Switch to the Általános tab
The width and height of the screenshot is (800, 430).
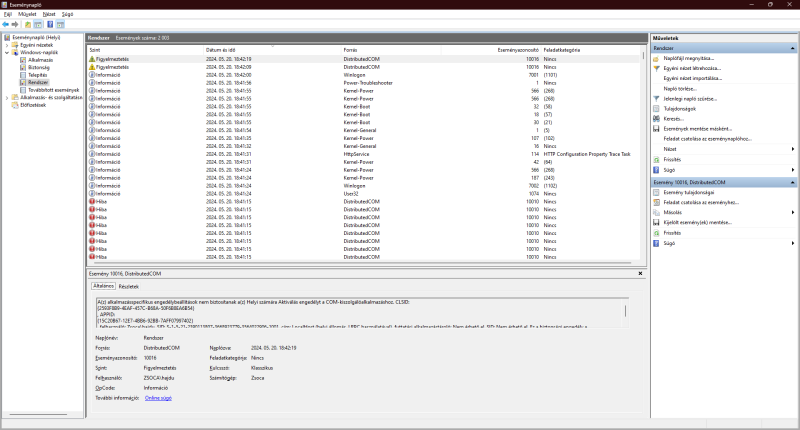(104, 286)
